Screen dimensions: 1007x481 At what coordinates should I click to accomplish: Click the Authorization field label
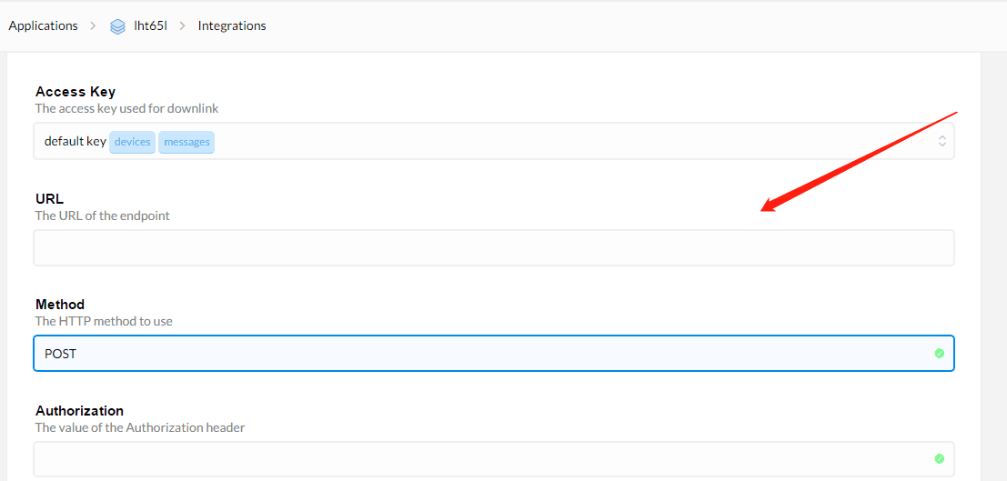click(80, 410)
